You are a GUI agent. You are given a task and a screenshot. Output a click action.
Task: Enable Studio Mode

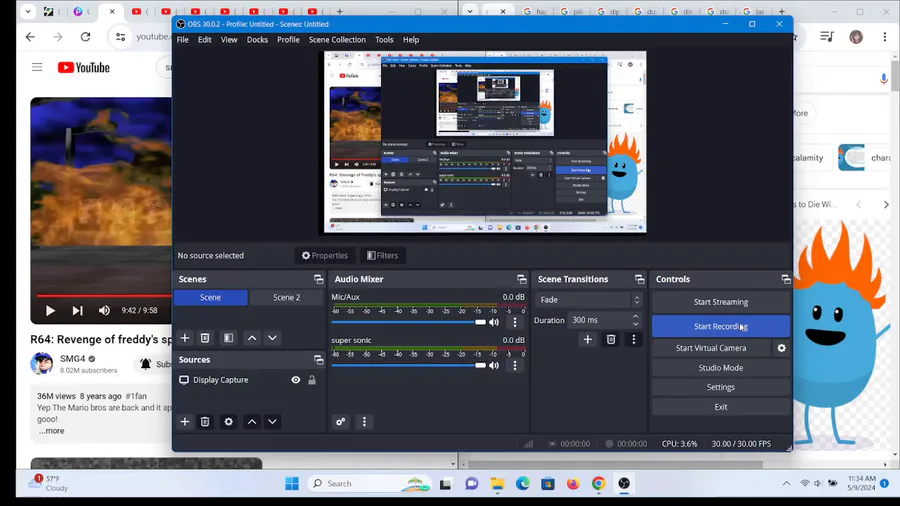click(721, 368)
